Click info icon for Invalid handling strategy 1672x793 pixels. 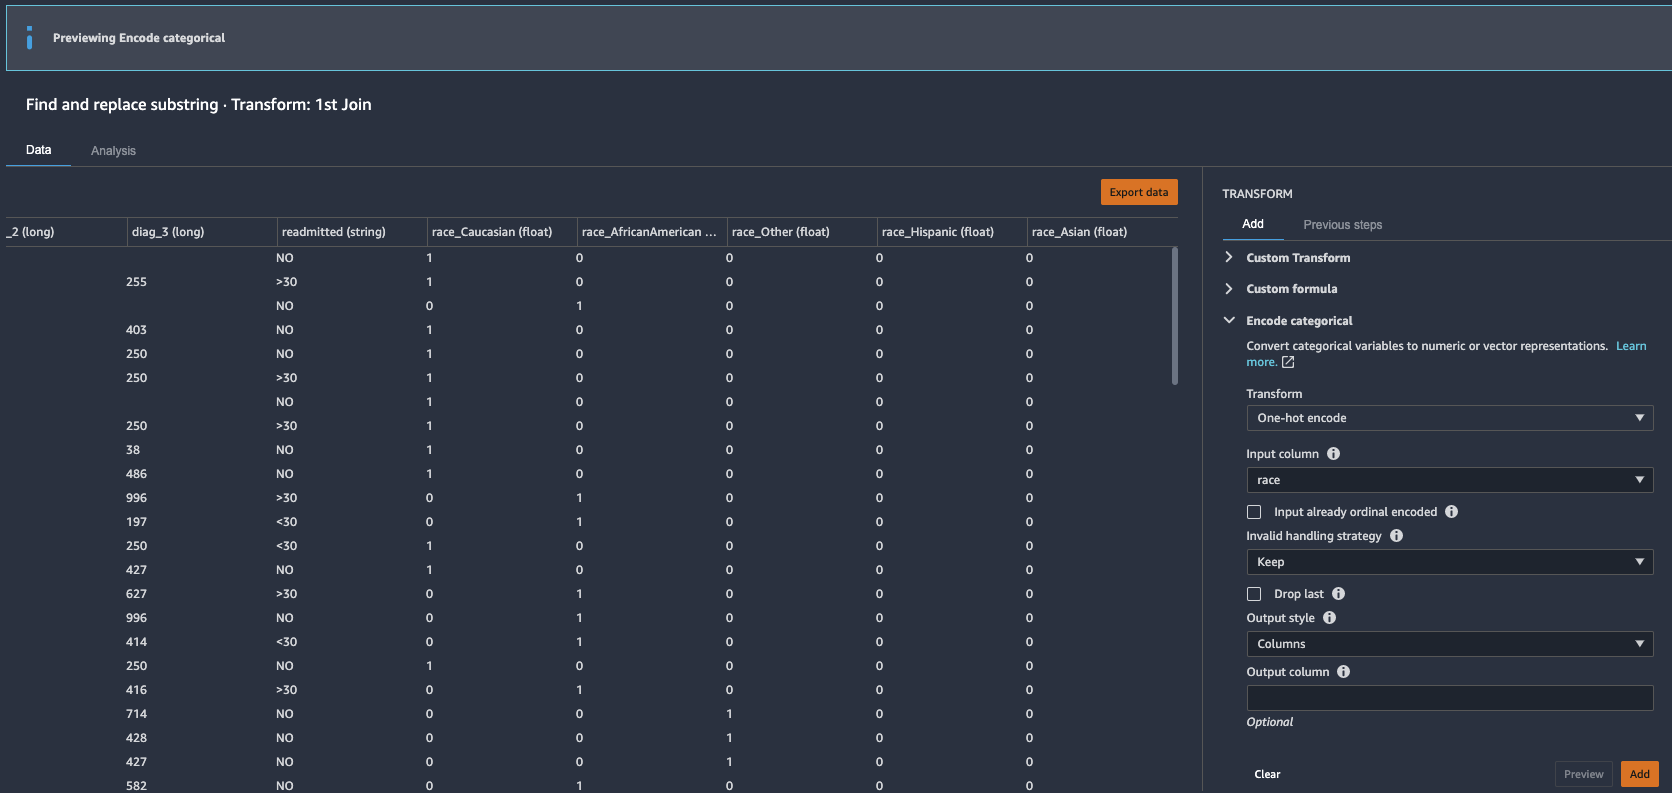1396,536
